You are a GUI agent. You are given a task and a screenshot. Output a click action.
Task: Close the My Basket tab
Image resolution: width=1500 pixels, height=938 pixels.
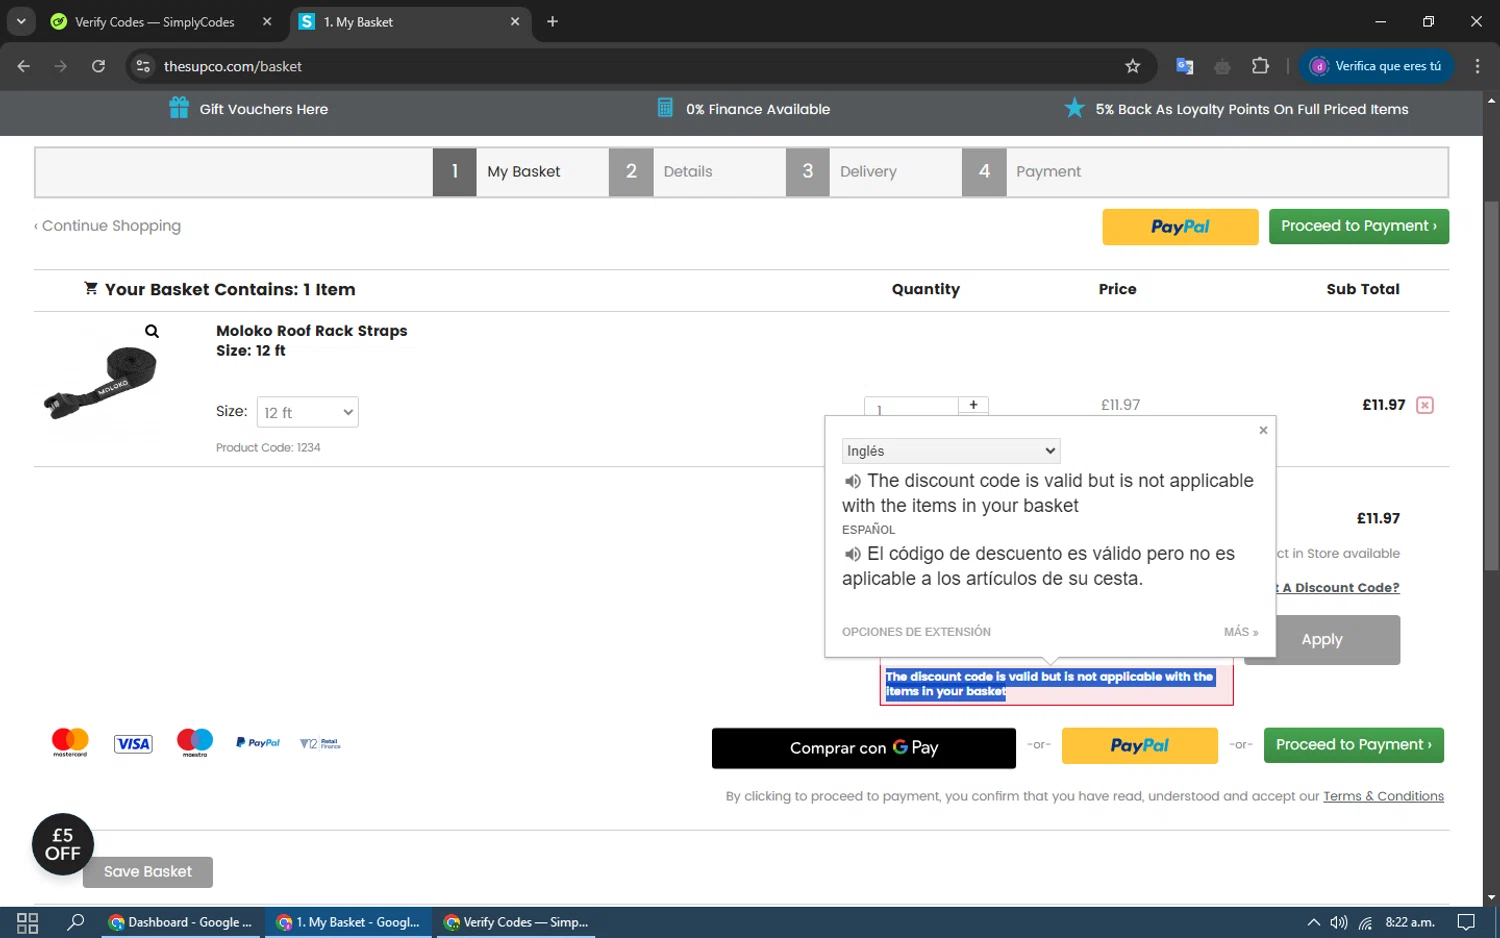(515, 21)
